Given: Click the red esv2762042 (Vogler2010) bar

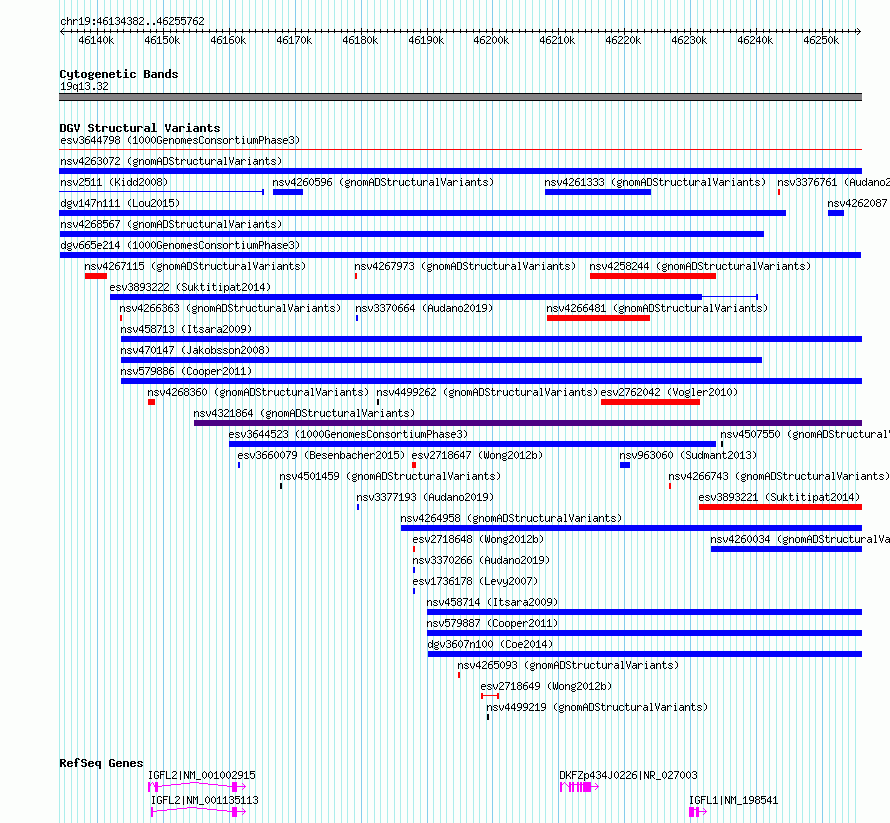Looking at the screenshot, I should click(x=650, y=402).
